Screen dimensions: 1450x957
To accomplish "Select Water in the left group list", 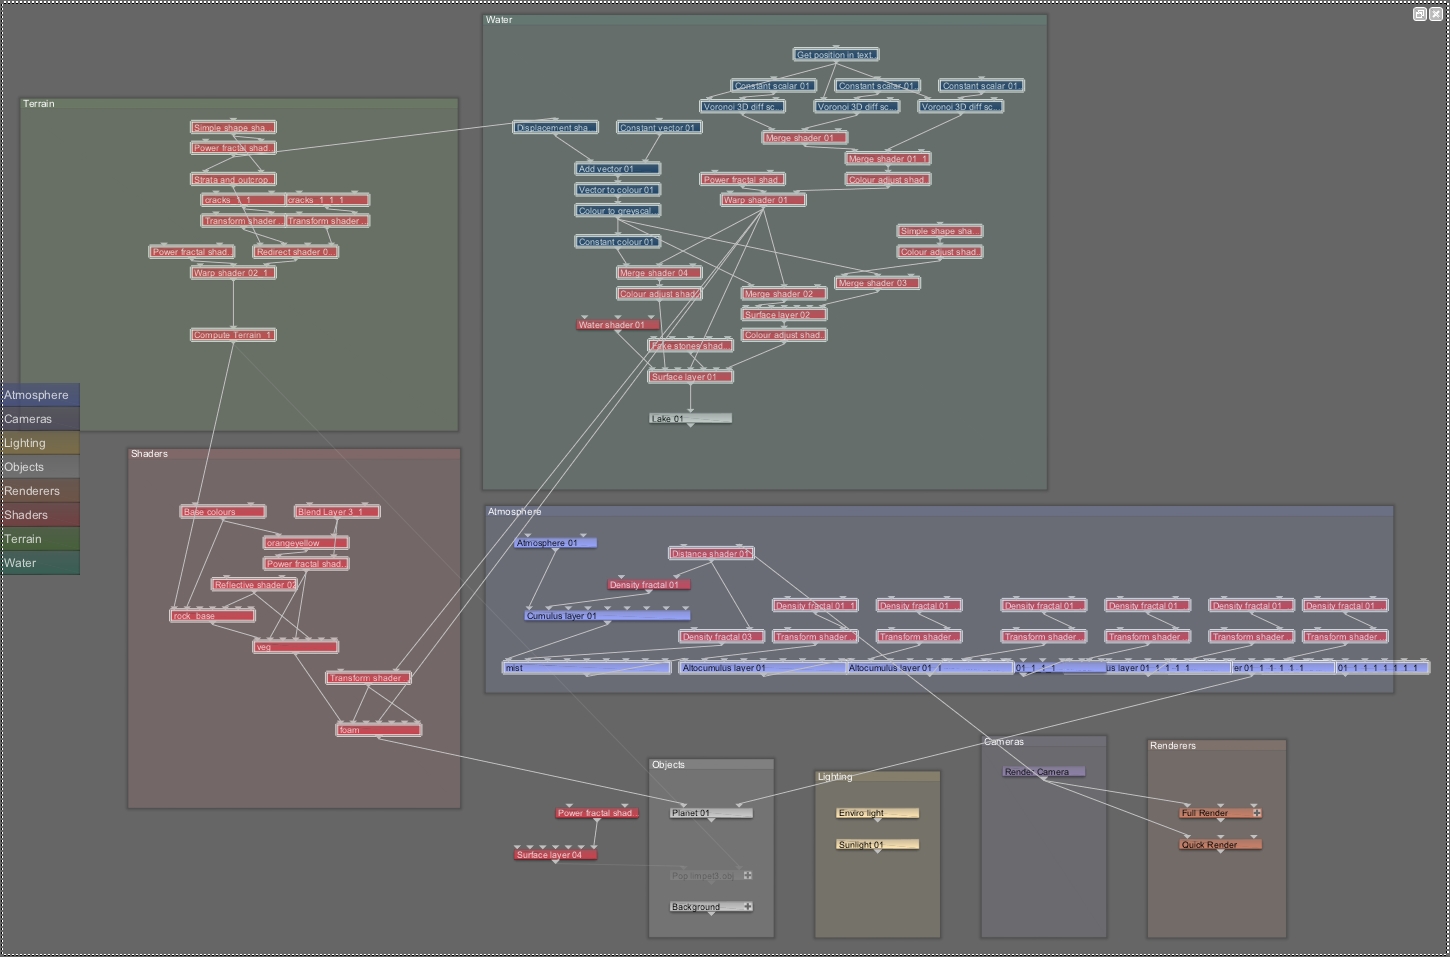I will tap(40, 563).
